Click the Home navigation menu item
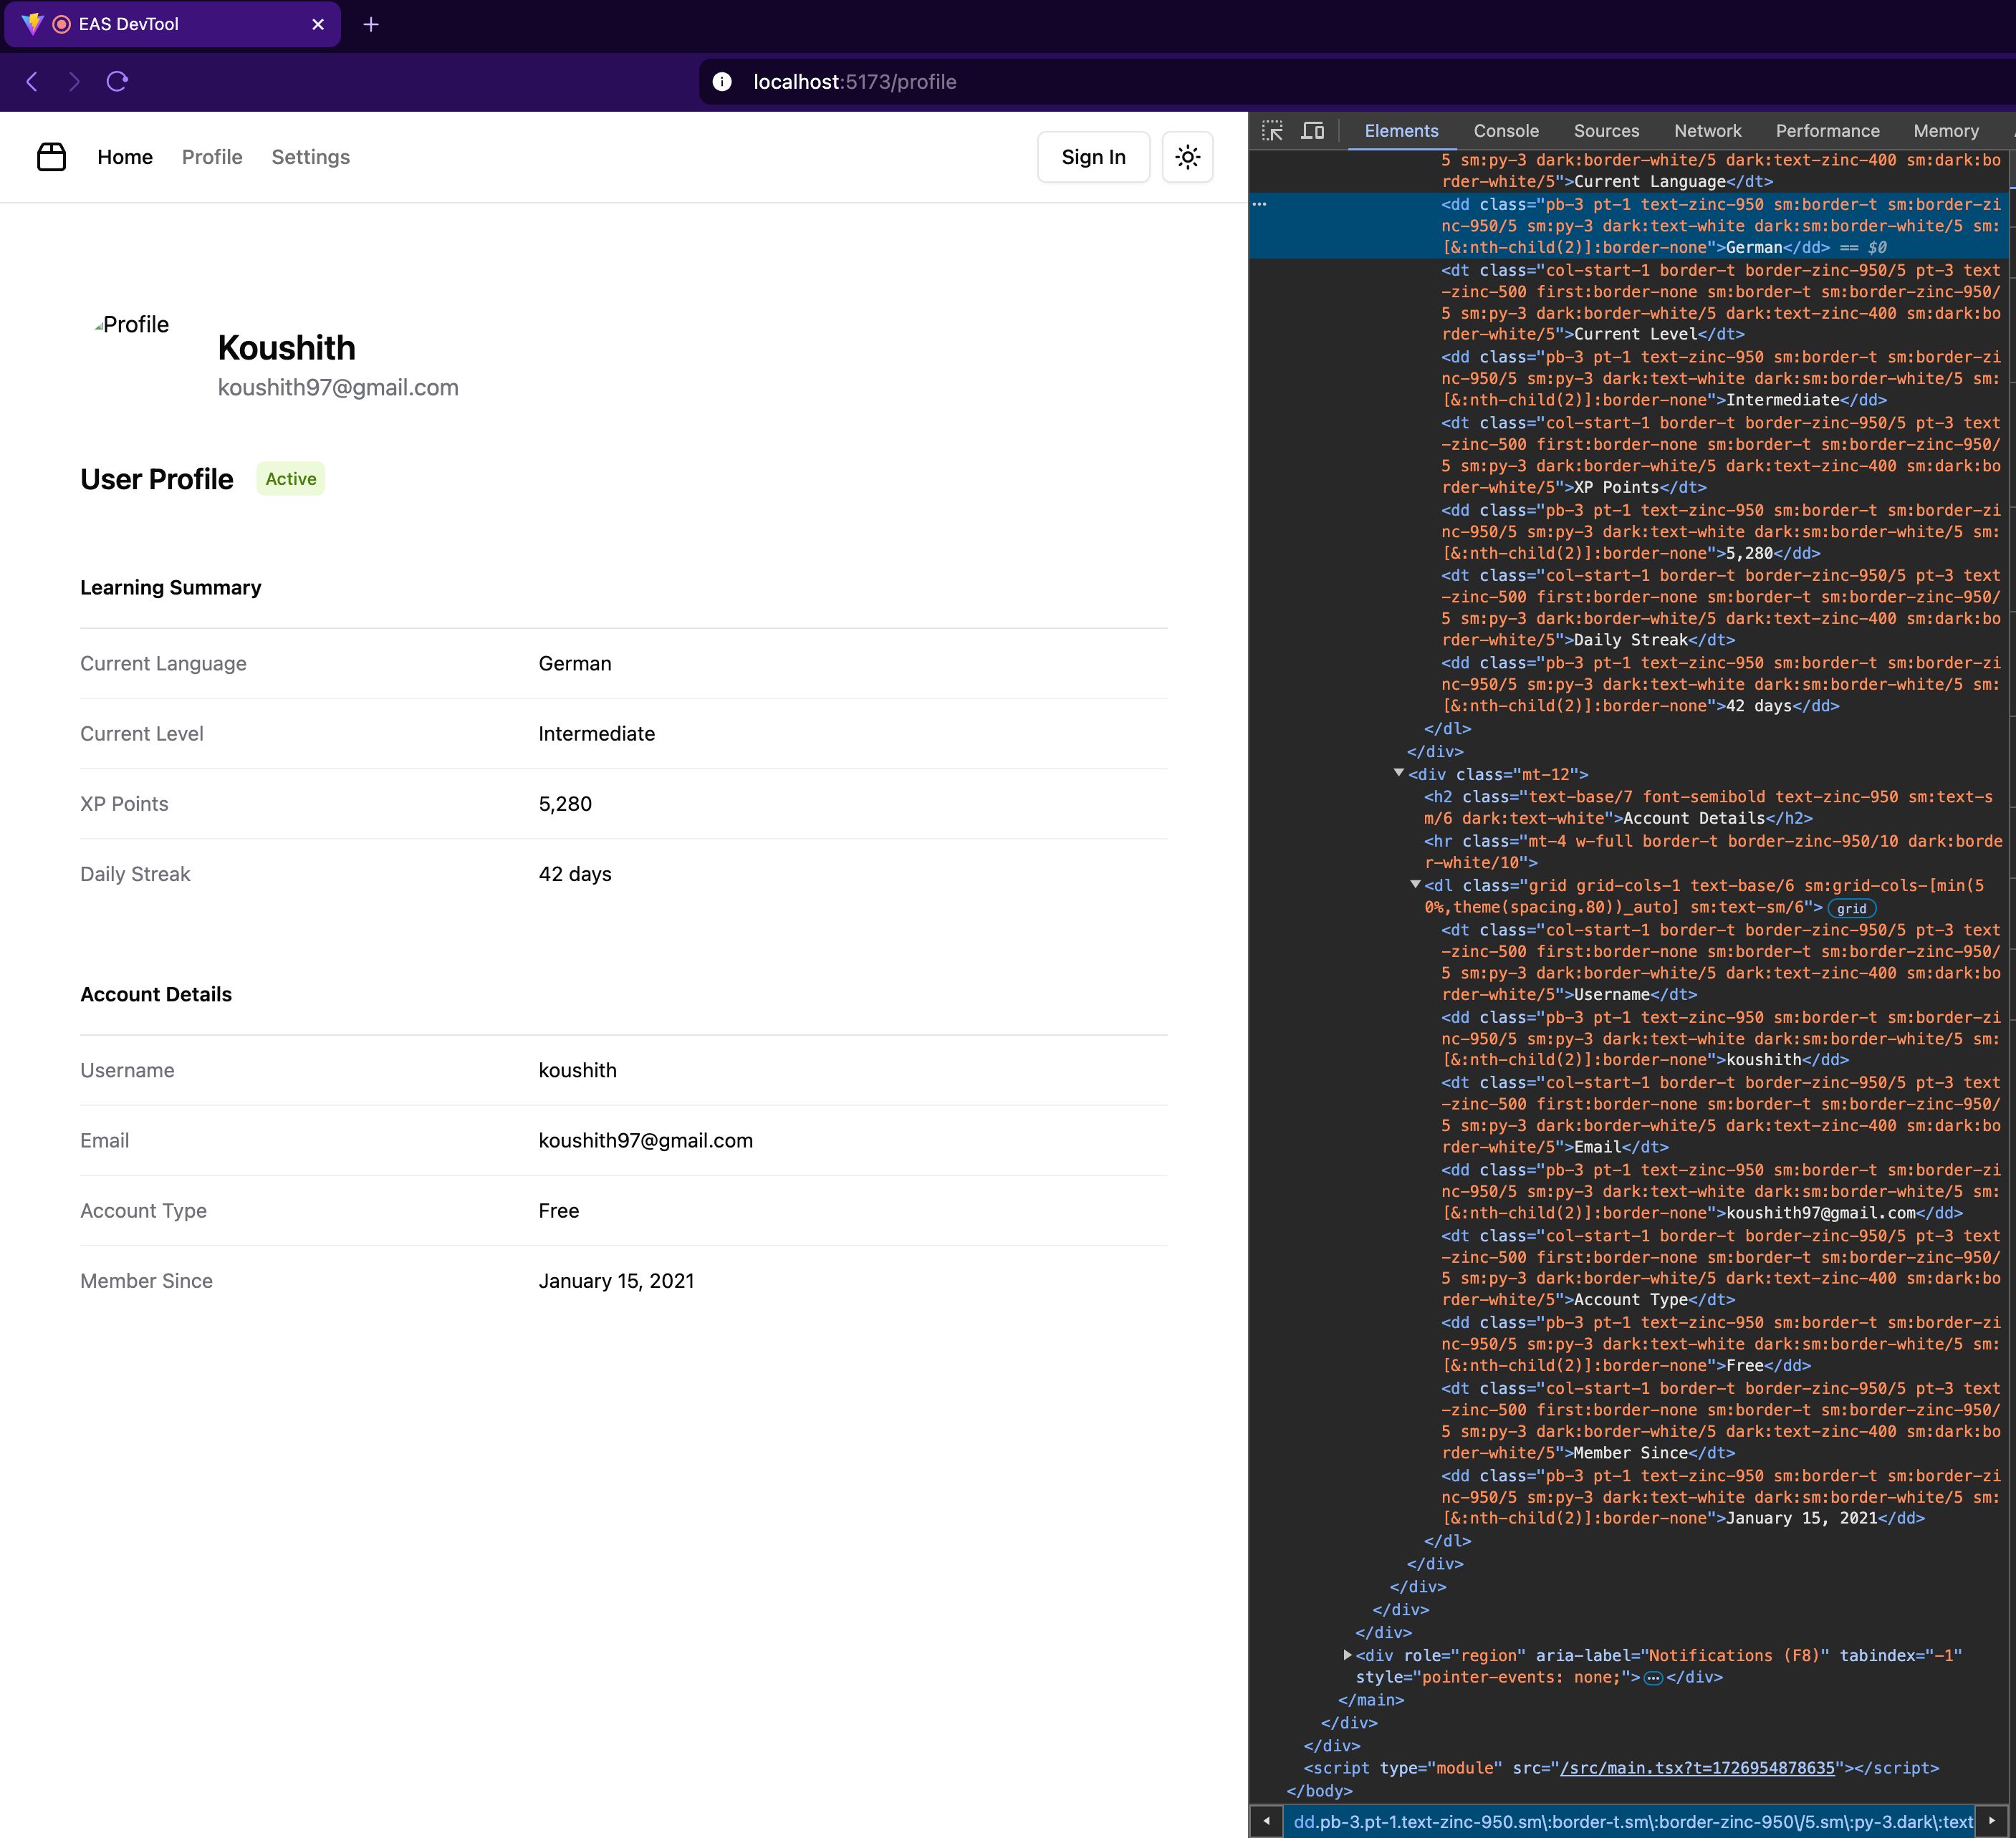Viewport: 2016px width, 1838px height. (125, 156)
